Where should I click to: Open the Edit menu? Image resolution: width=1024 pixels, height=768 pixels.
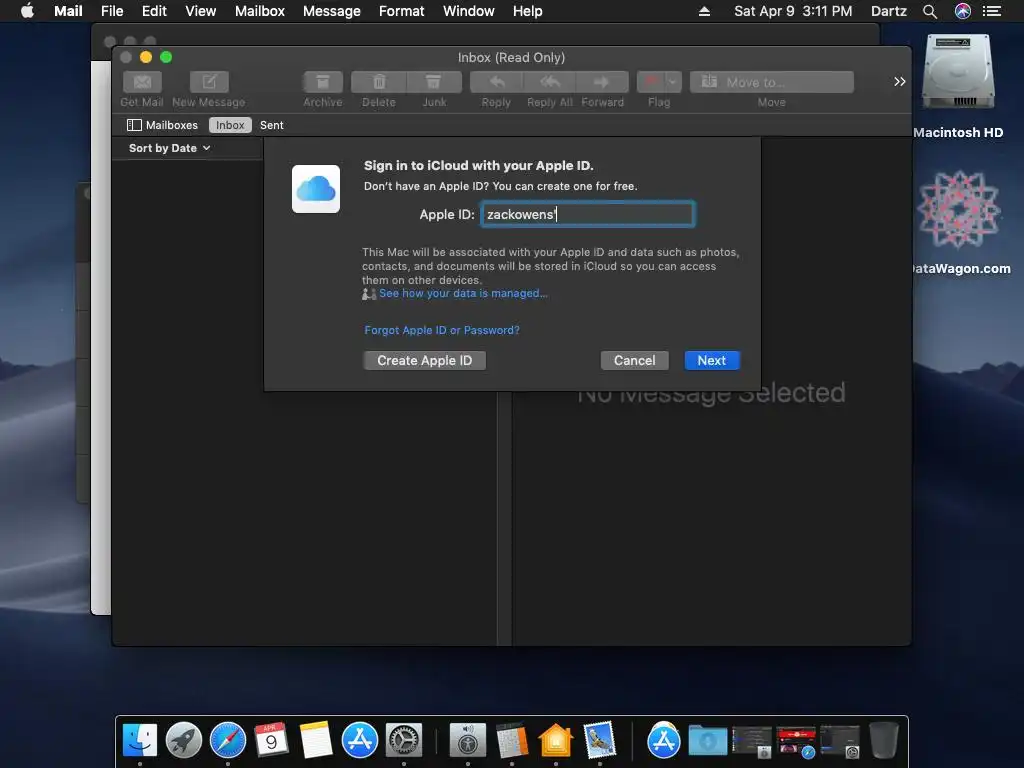pyautogui.click(x=154, y=11)
